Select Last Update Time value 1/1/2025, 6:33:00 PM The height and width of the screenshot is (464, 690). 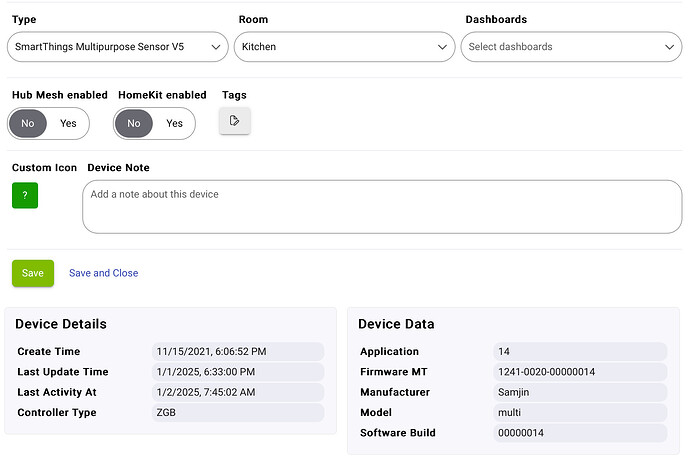pos(238,372)
